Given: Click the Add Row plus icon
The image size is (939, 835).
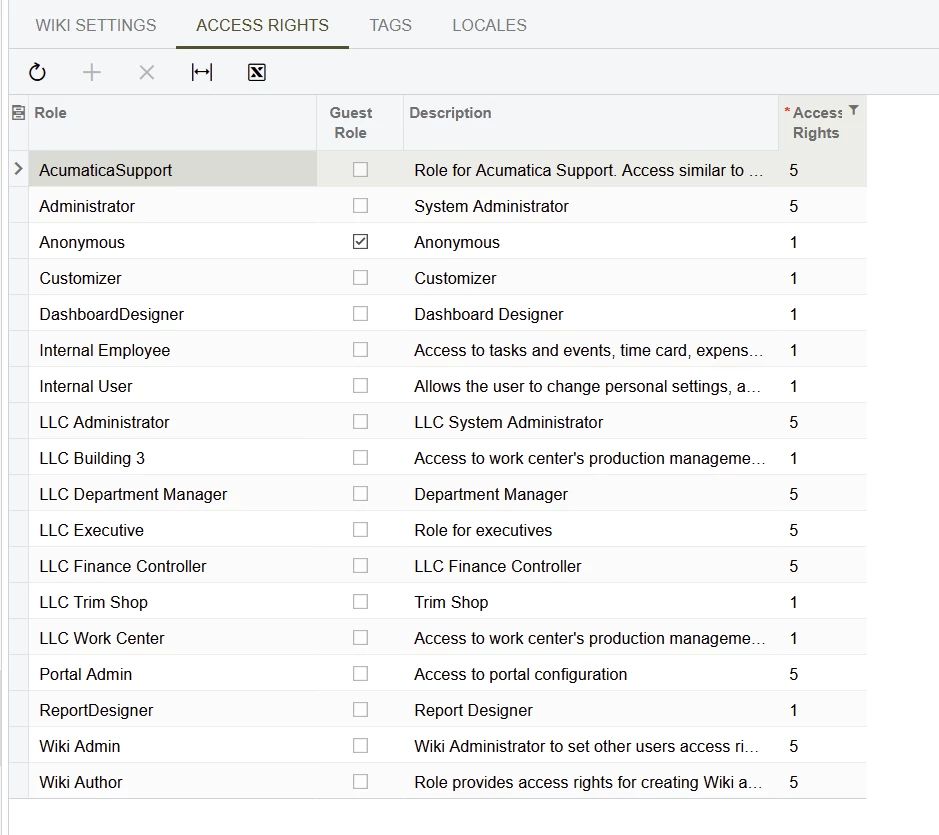Looking at the screenshot, I should pyautogui.click(x=92, y=72).
